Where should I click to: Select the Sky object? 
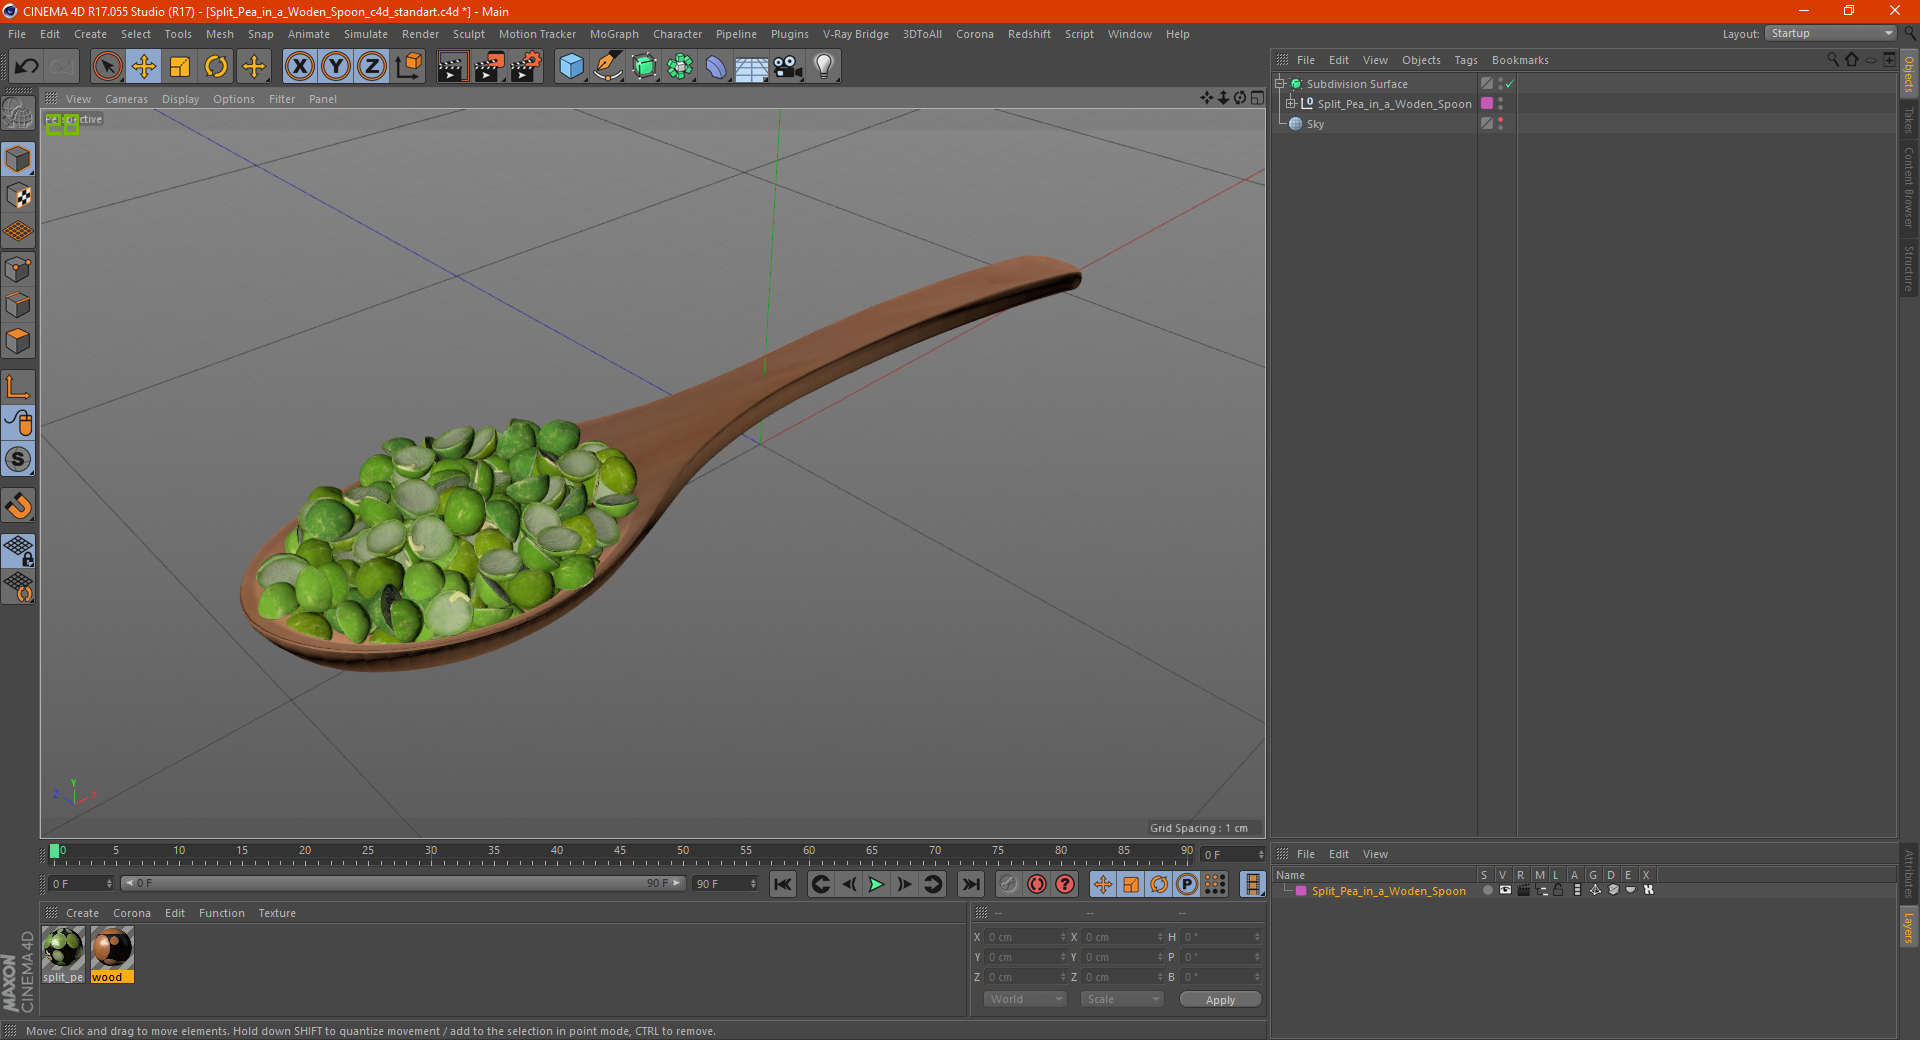(1315, 124)
